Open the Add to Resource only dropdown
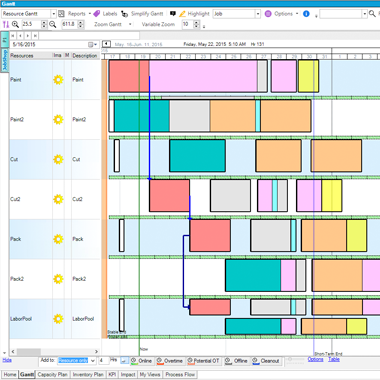This screenshot has width=380, height=380. coord(93,361)
